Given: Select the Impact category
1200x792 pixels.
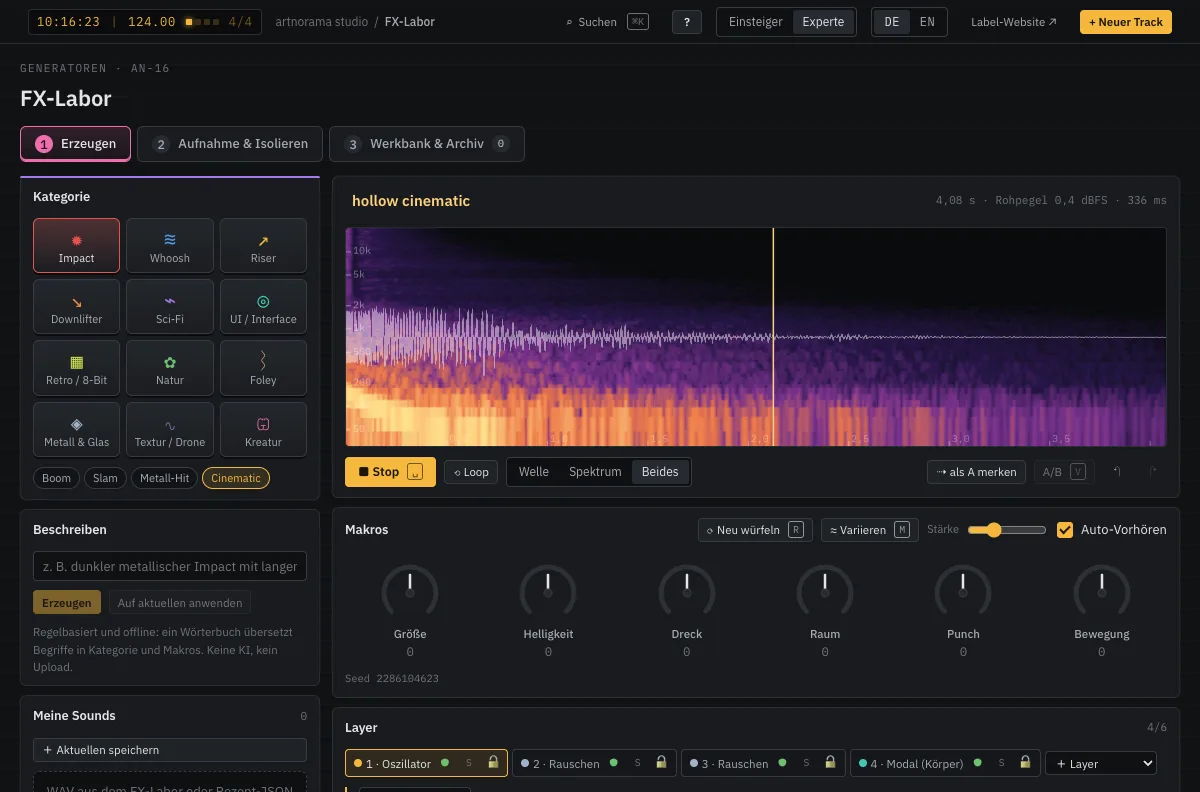Looking at the screenshot, I should point(76,246).
